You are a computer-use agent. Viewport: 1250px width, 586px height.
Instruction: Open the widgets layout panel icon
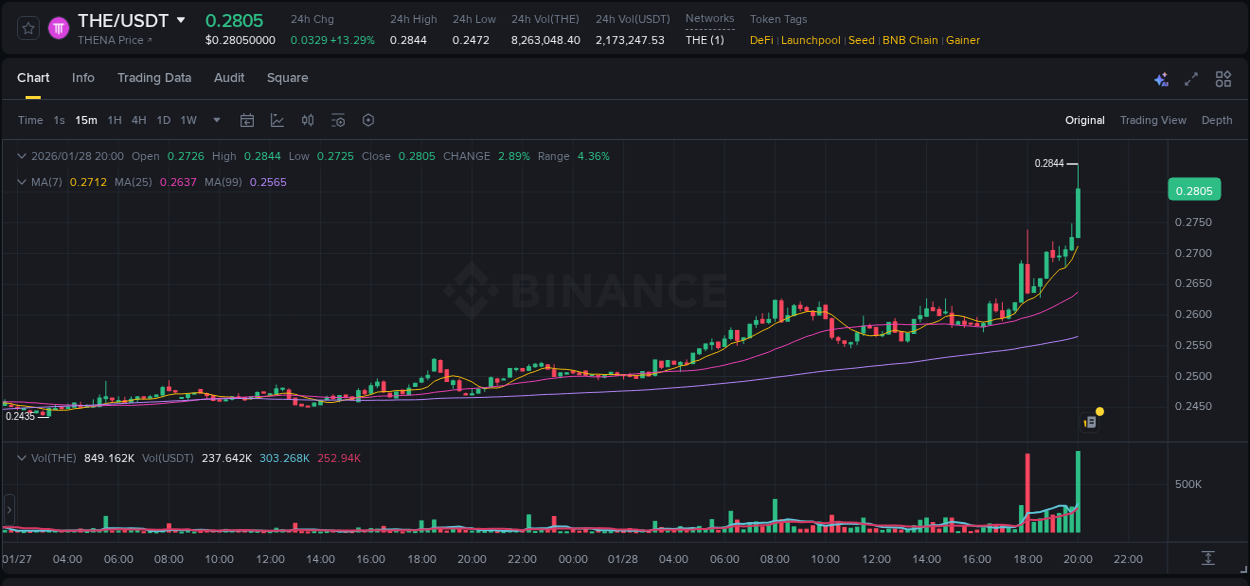coord(1224,78)
